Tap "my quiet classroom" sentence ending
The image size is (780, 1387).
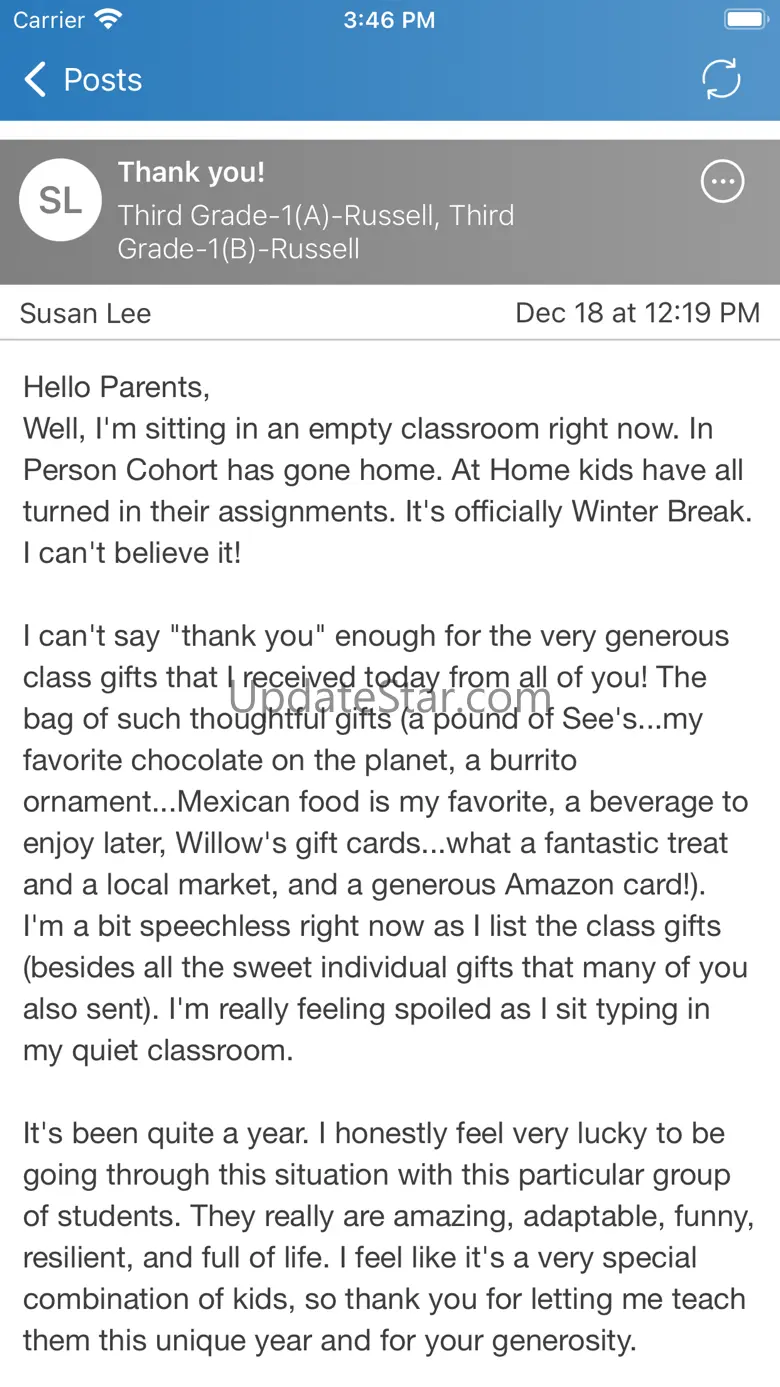tap(158, 1050)
